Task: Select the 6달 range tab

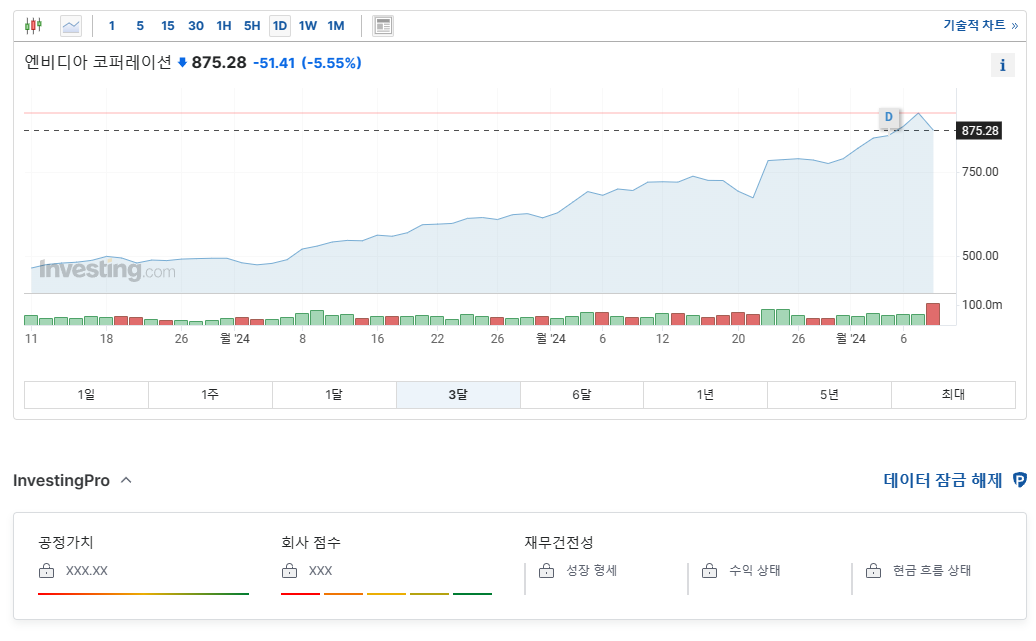Action: [581, 394]
